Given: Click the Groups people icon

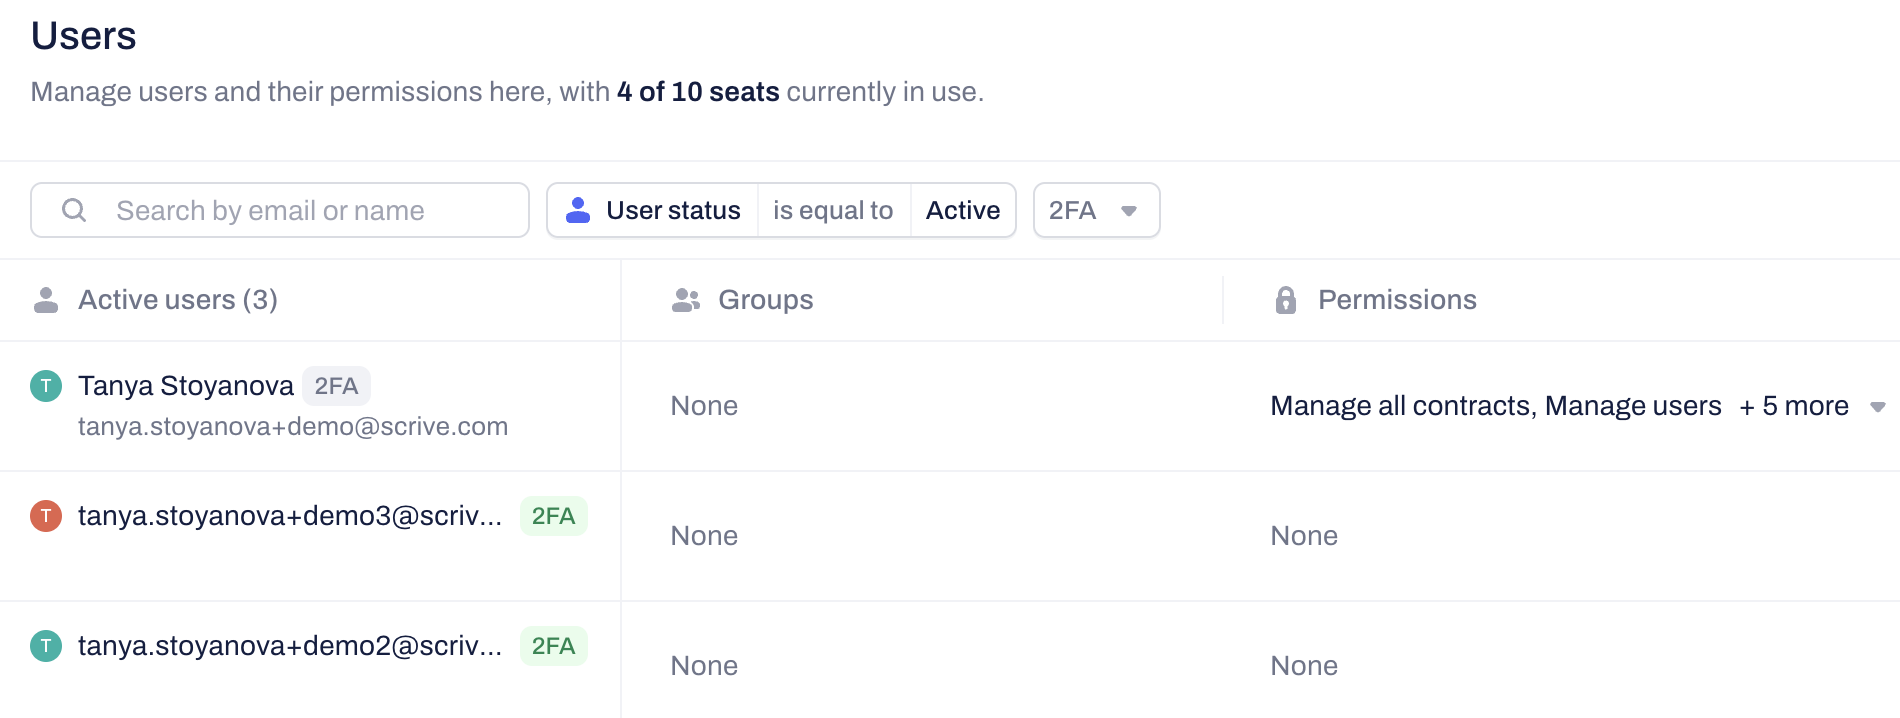Looking at the screenshot, I should pos(685,300).
